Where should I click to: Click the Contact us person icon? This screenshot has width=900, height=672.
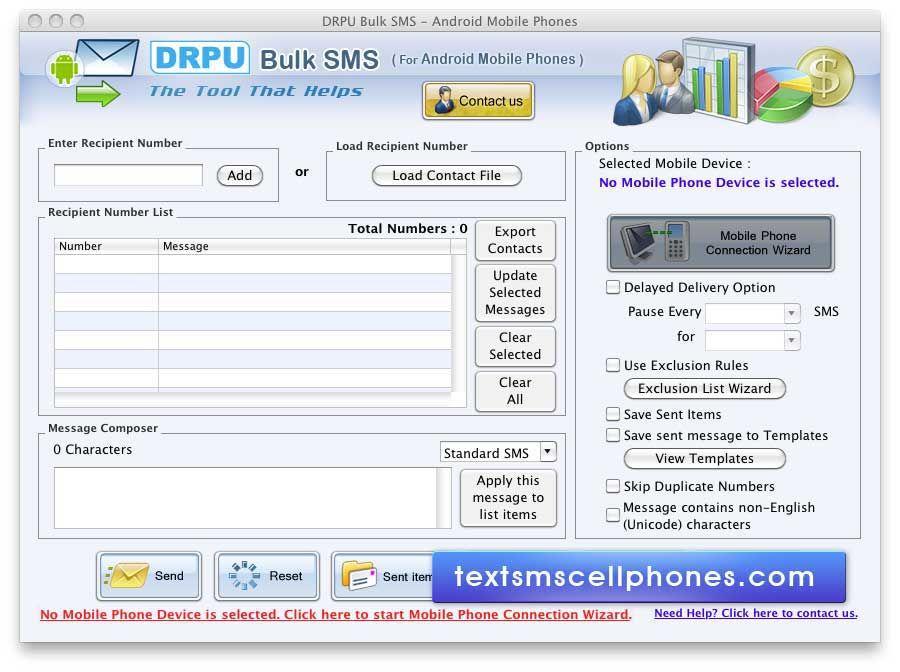click(444, 100)
